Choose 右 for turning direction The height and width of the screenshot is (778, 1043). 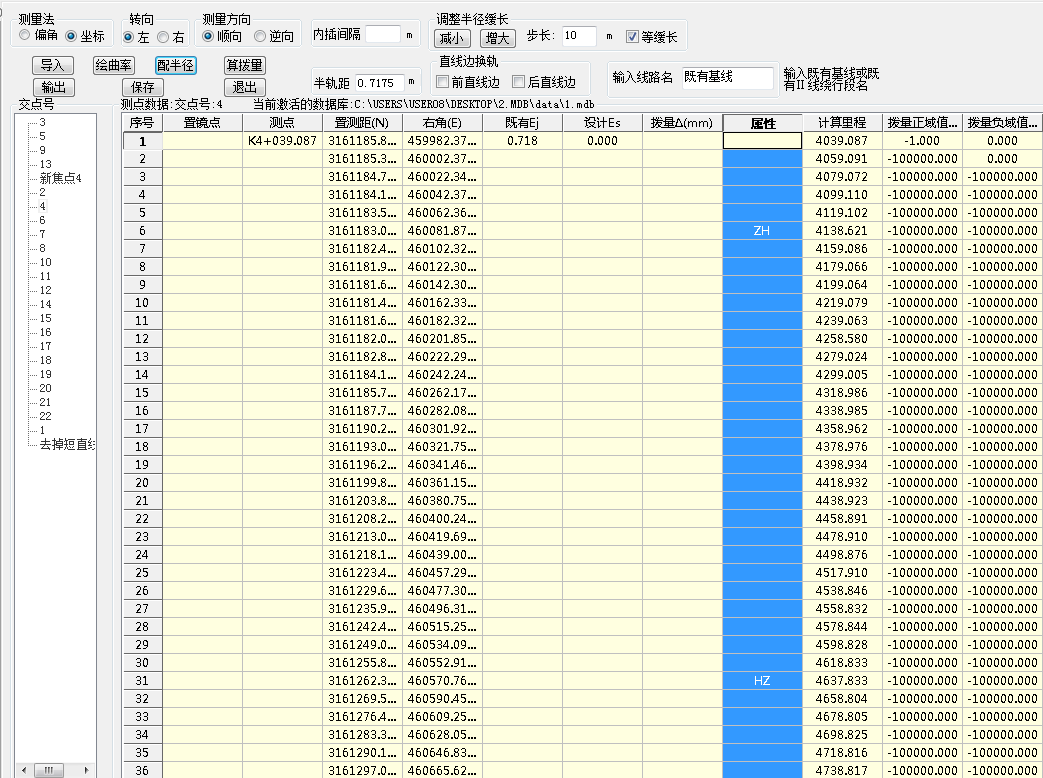[163, 37]
